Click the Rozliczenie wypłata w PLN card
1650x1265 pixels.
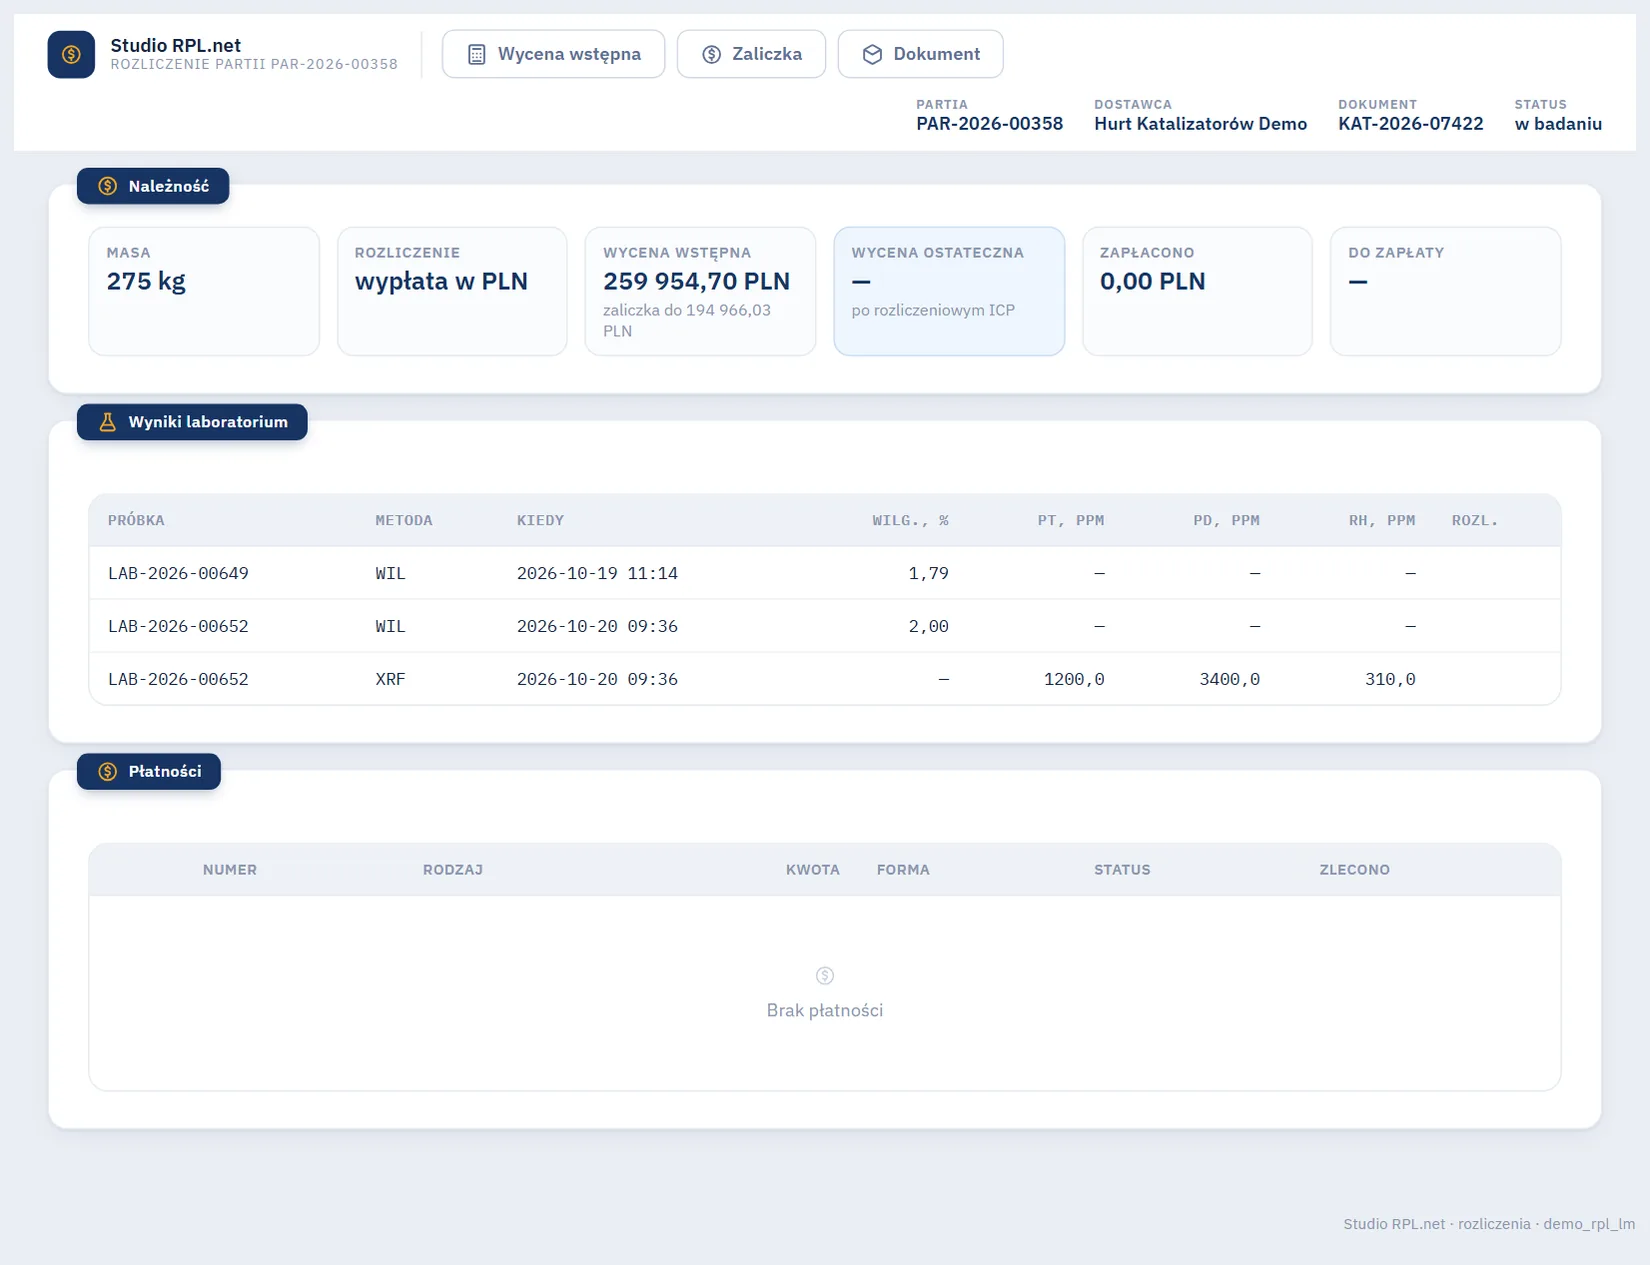point(452,291)
